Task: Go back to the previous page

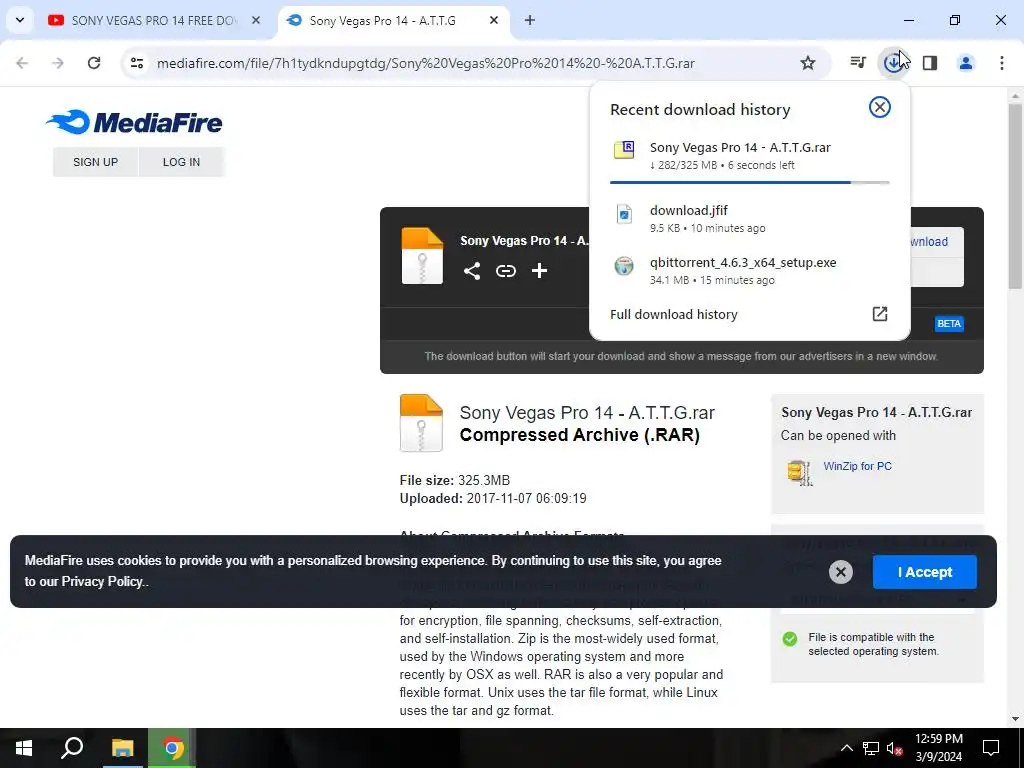Action: pyautogui.click(x=22, y=63)
